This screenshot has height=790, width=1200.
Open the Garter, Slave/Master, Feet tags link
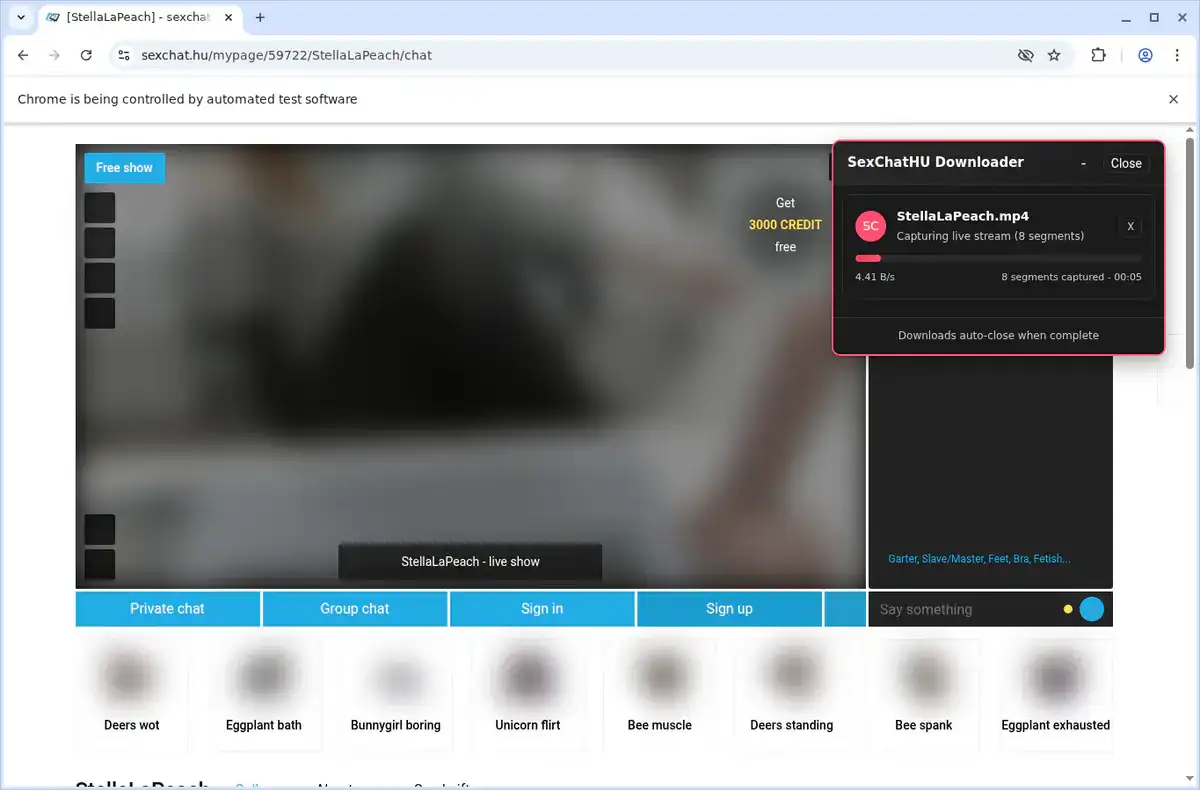click(x=979, y=559)
